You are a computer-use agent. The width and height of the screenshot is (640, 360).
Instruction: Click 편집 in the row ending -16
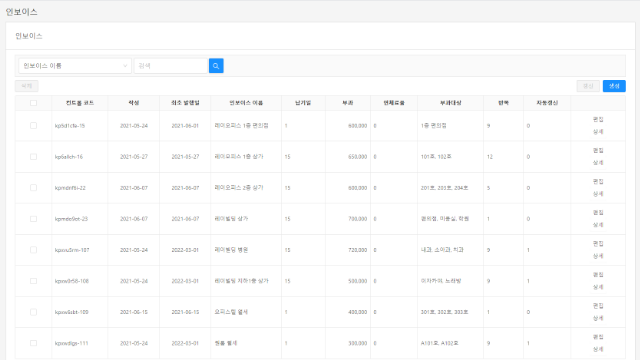[598, 151]
